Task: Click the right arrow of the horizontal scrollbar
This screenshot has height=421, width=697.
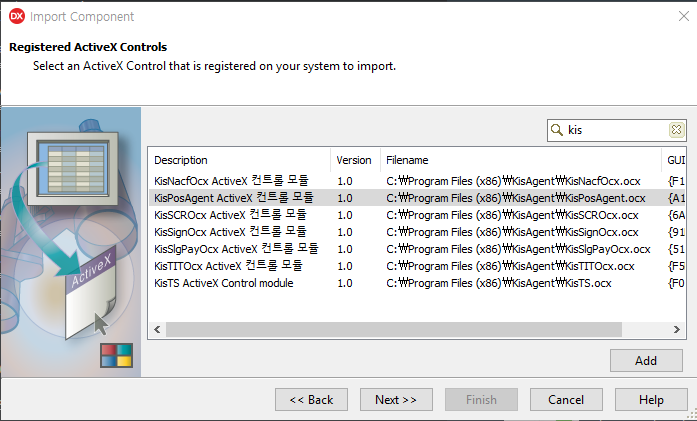Action: pyautogui.click(x=677, y=329)
